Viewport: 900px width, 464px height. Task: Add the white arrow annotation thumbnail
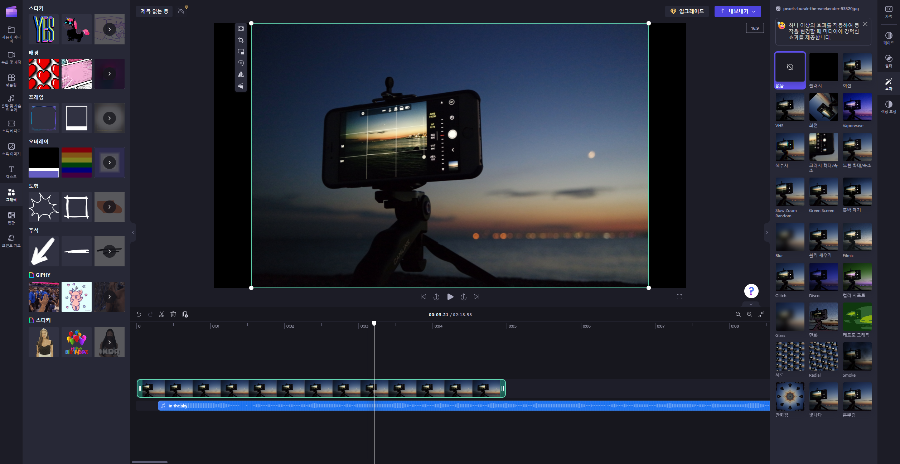point(44,251)
